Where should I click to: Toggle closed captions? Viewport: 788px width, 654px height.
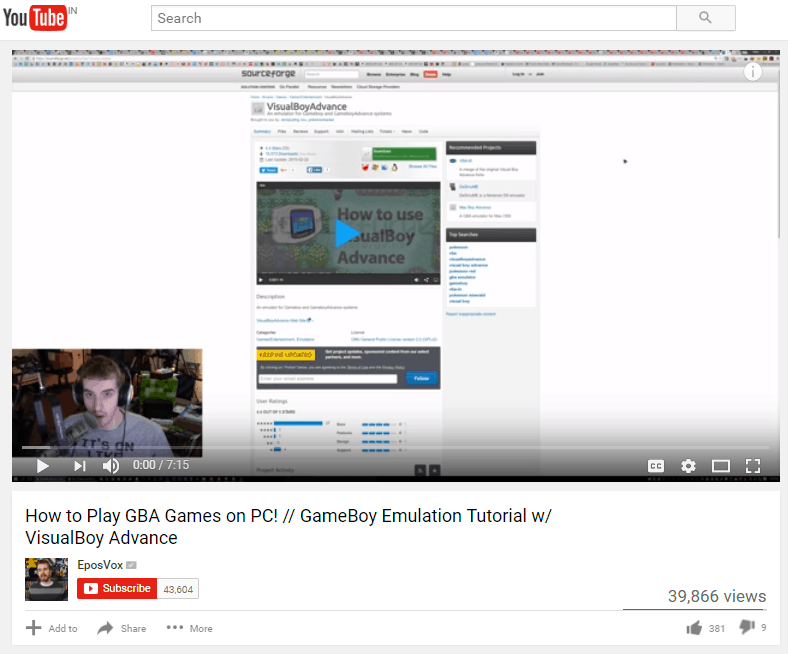(x=656, y=466)
